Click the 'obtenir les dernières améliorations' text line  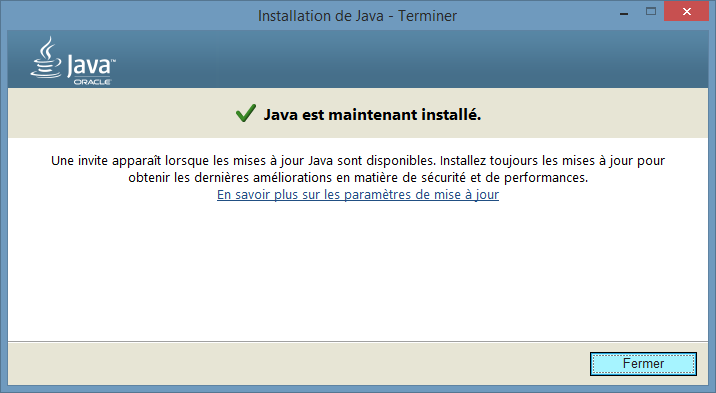tap(230, 178)
